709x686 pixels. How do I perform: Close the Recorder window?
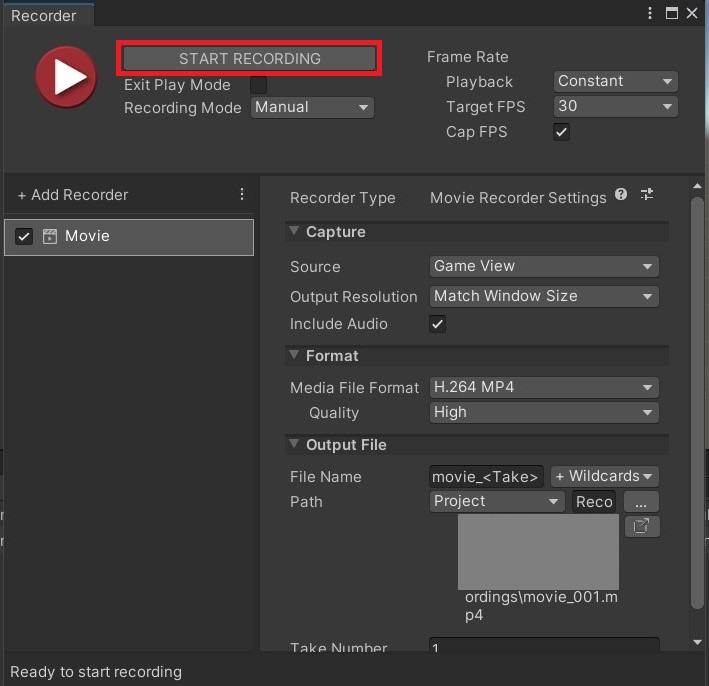click(692, 13)
